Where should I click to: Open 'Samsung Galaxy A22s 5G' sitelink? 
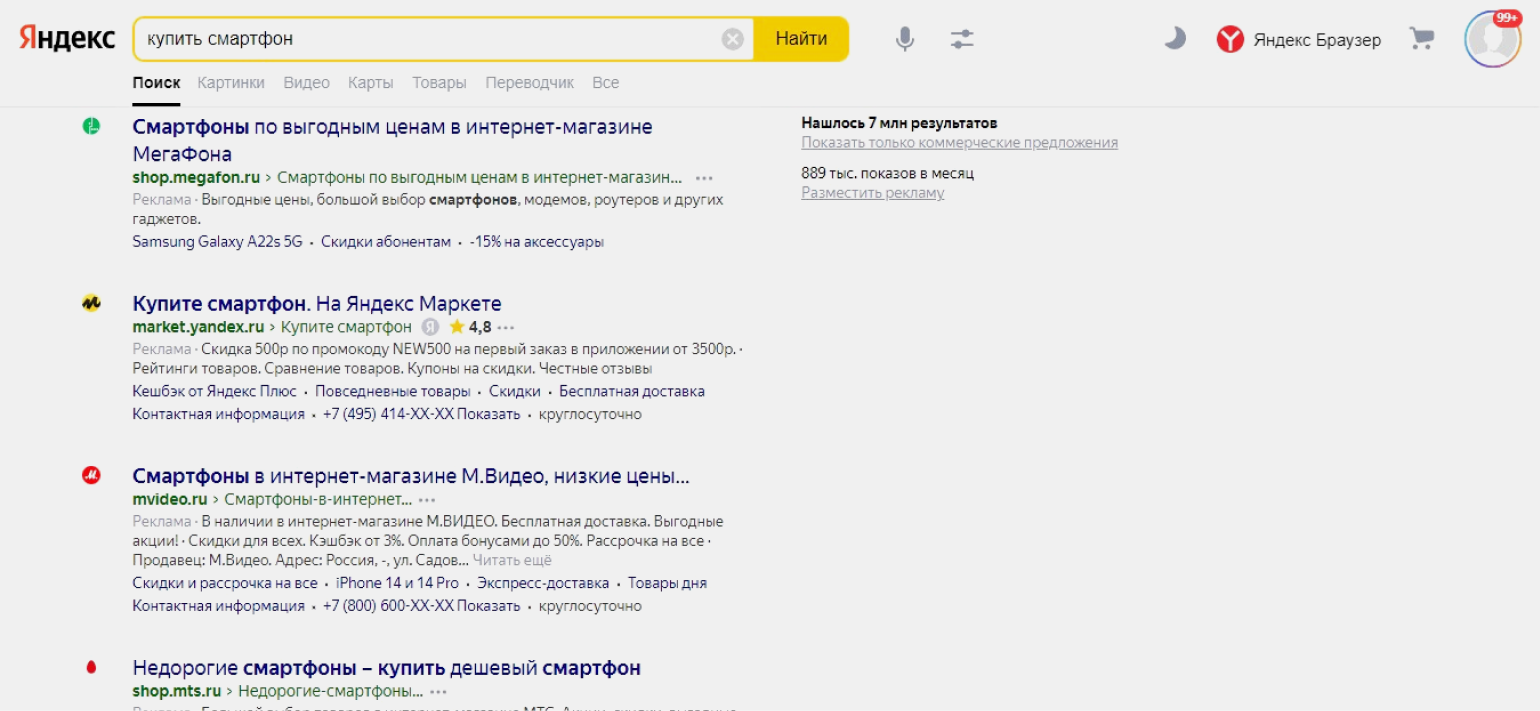[217, 242]
